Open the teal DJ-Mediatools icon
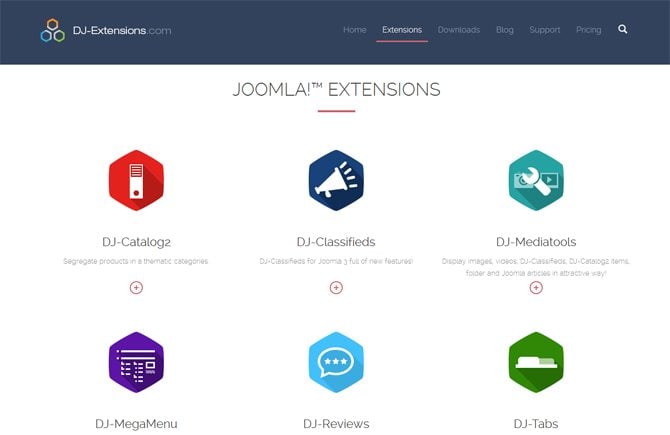The width and height of the screenshot is (670, 435). pyautogui.click(x=536, y=180)
